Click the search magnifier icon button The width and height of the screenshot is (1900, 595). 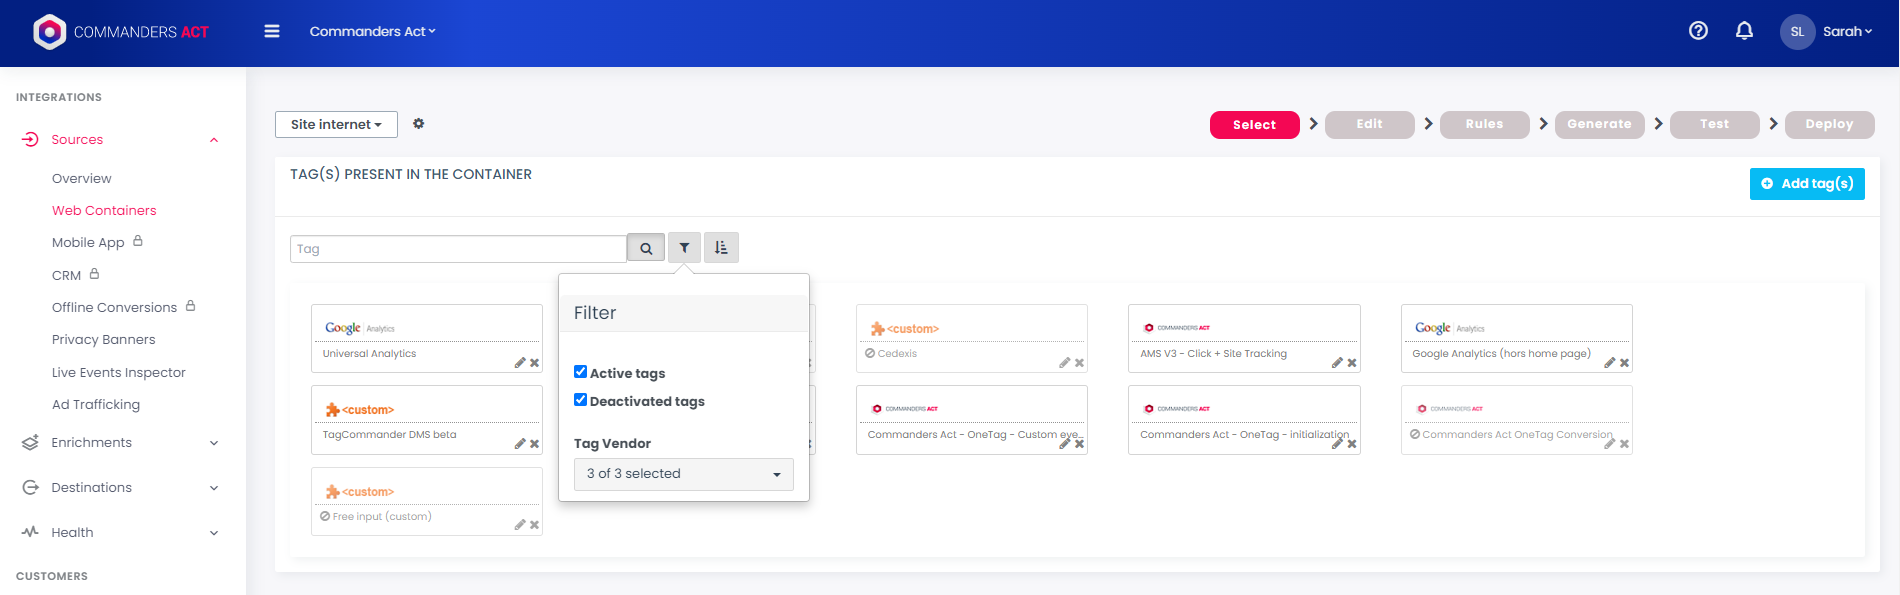coord(646,249)
